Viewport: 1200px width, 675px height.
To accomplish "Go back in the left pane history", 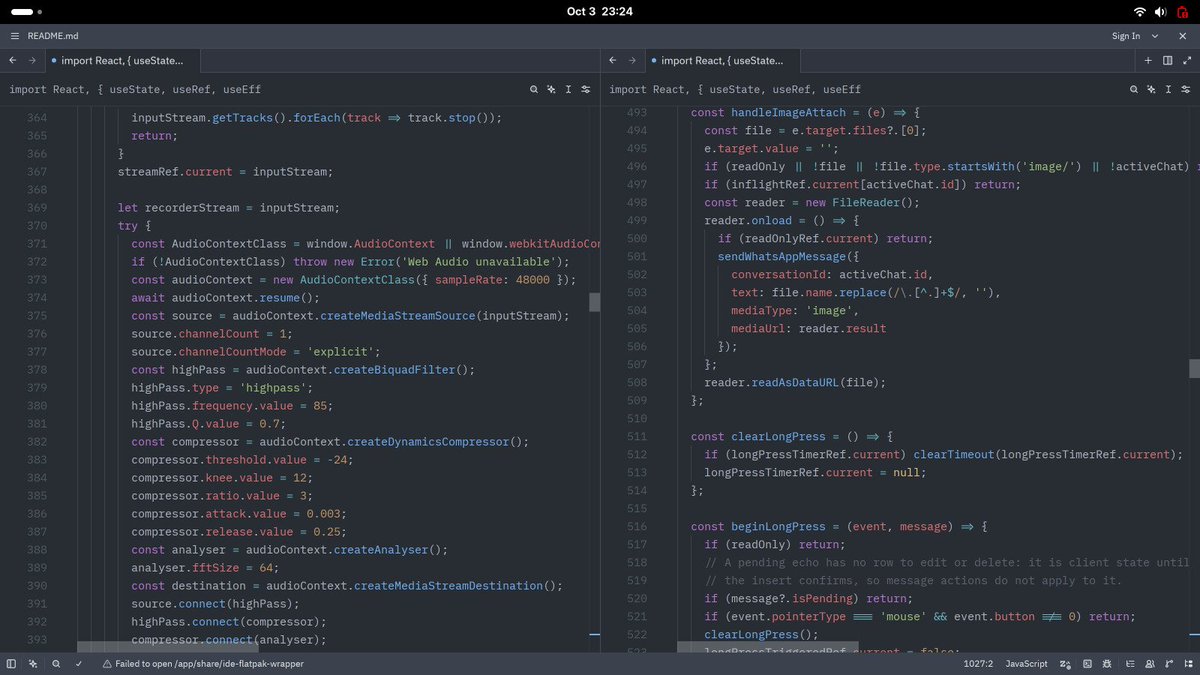I will click(x=14, y=60).
